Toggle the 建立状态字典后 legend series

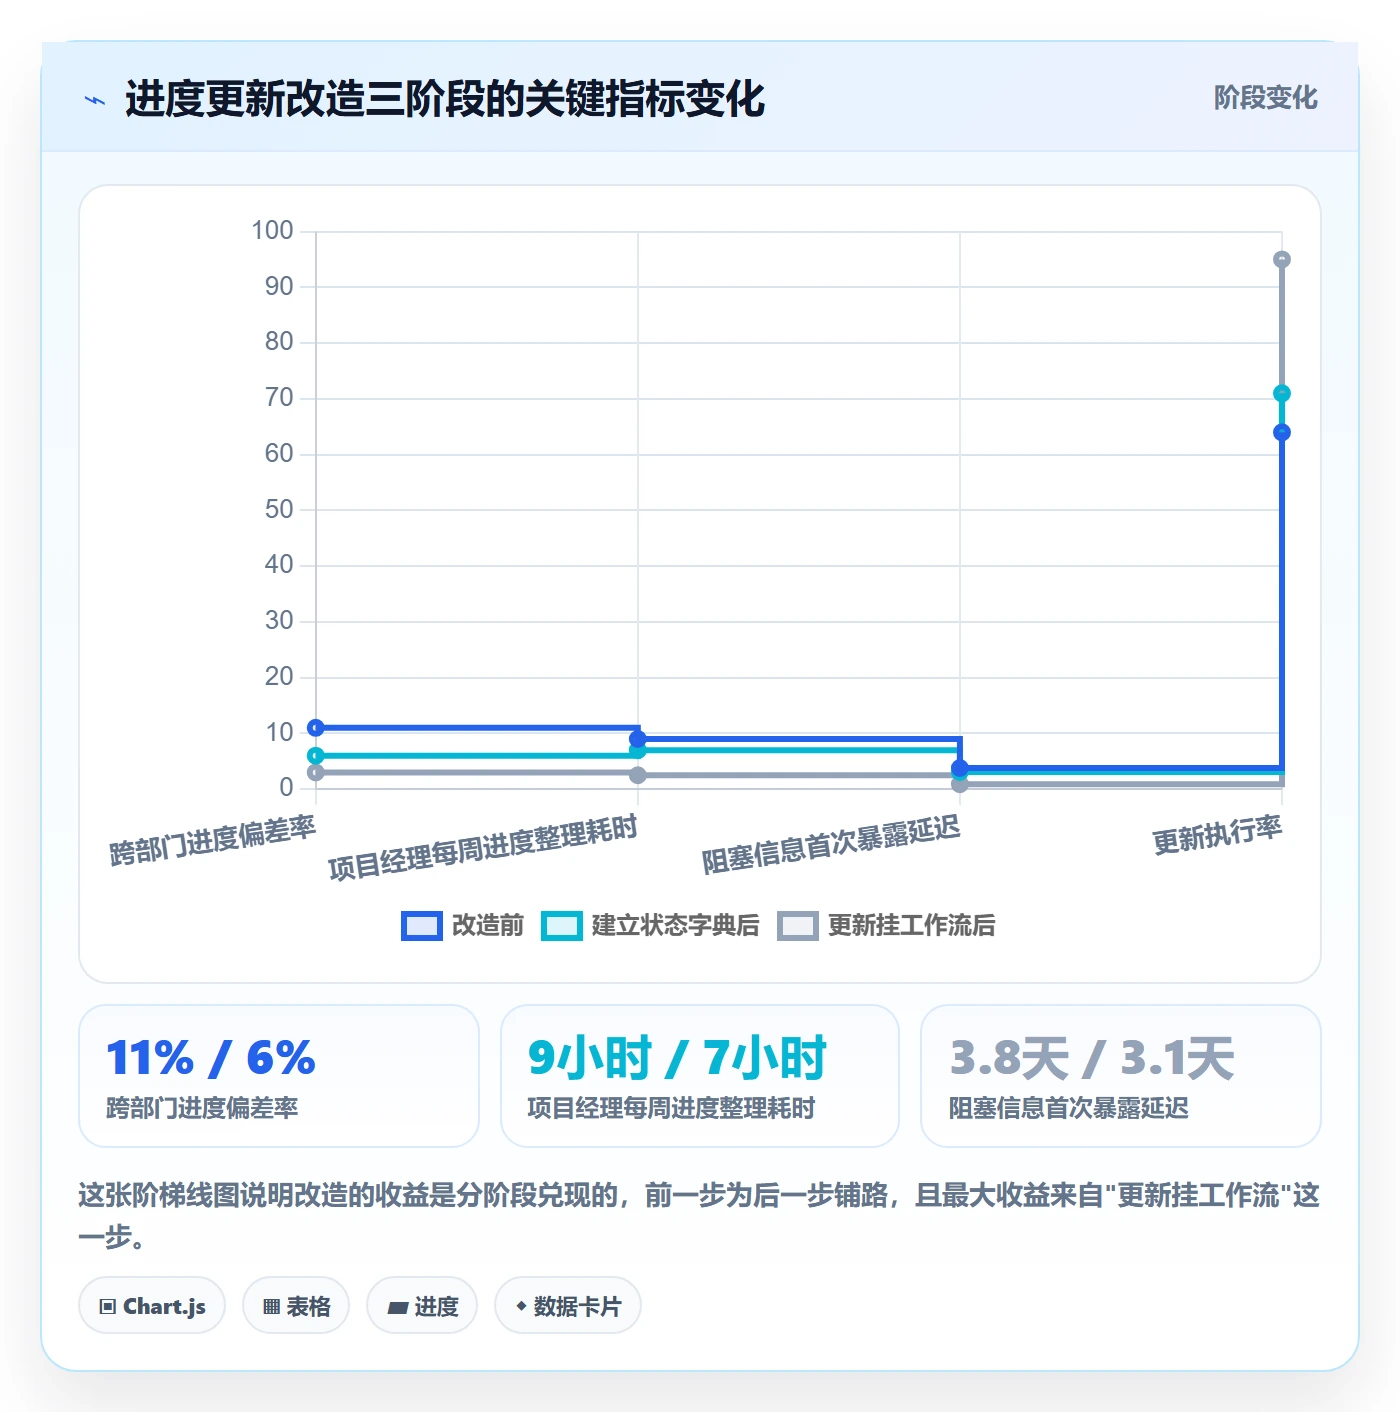[x=650, y=926]
